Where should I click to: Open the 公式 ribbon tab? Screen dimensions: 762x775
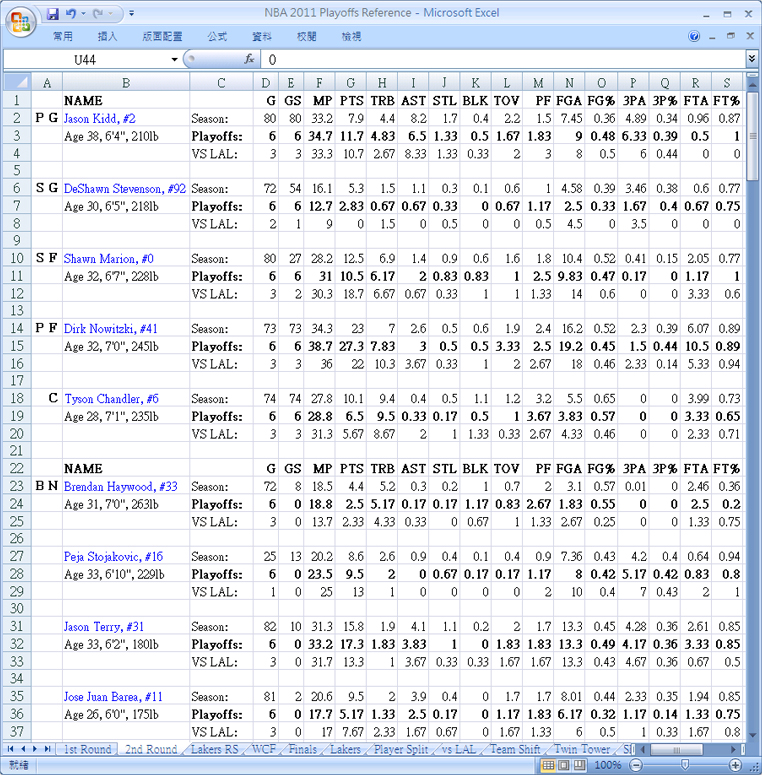point(217,36)
